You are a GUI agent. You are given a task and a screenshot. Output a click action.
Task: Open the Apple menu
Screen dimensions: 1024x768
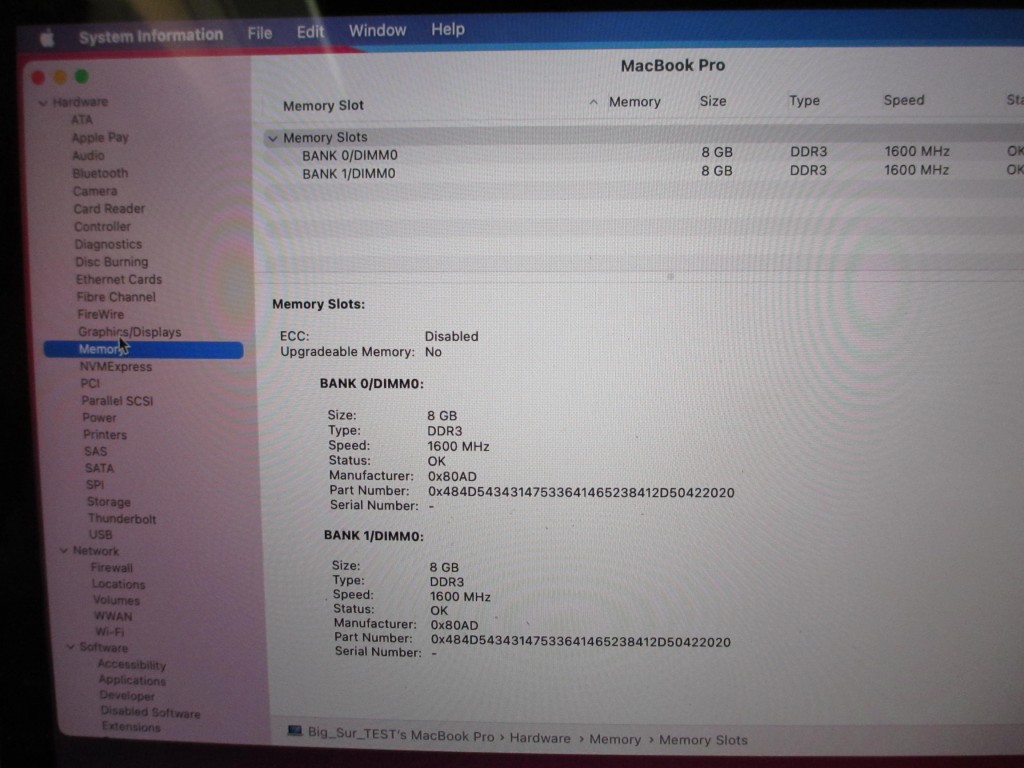click(x=46, y=38)
